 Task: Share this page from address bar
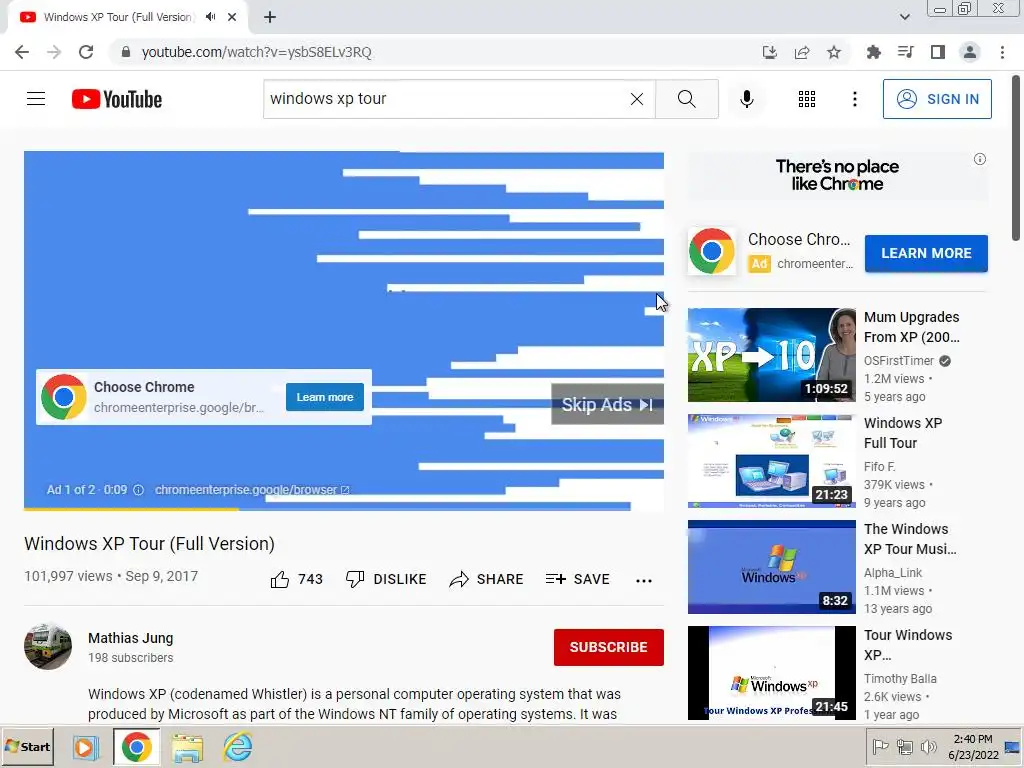(802, 52)
